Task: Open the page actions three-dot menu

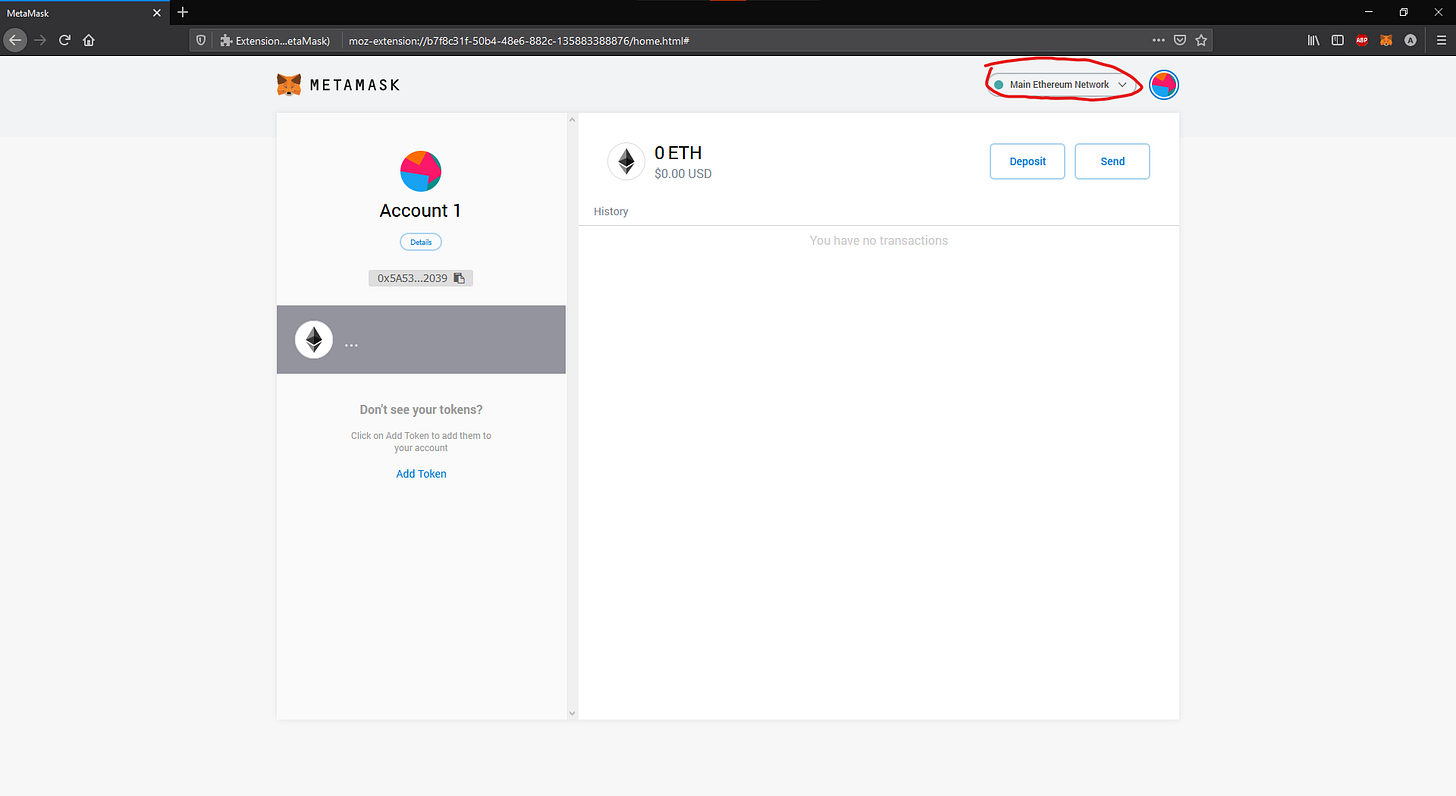Action: click(1158, 41)
